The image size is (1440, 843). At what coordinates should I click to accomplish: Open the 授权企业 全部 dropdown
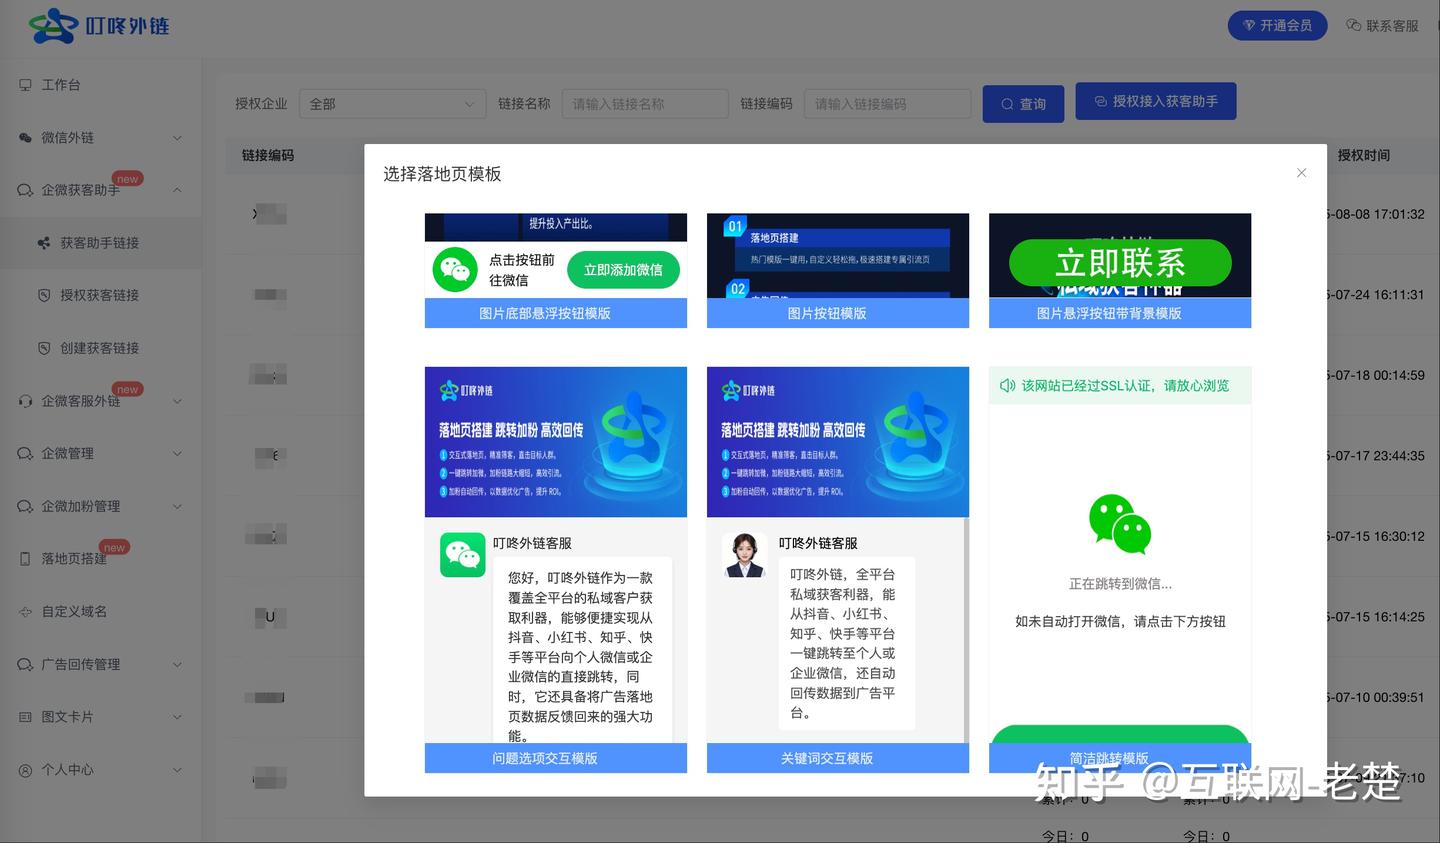coord(392,104)
